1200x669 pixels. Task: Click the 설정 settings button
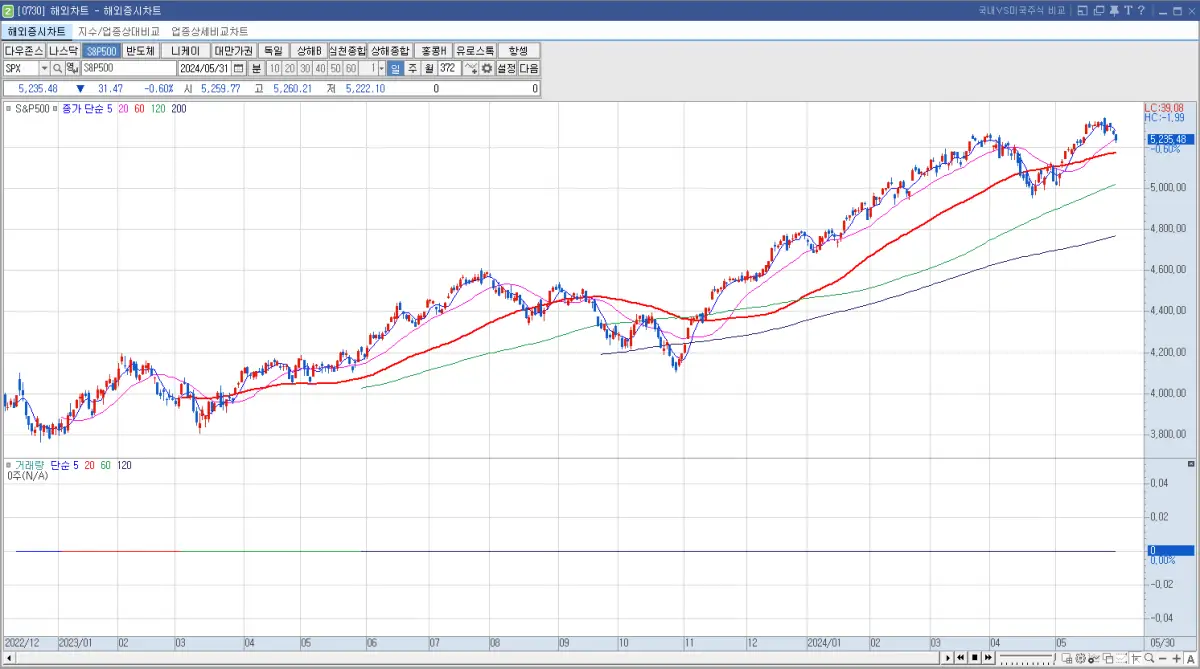point(506,68)
